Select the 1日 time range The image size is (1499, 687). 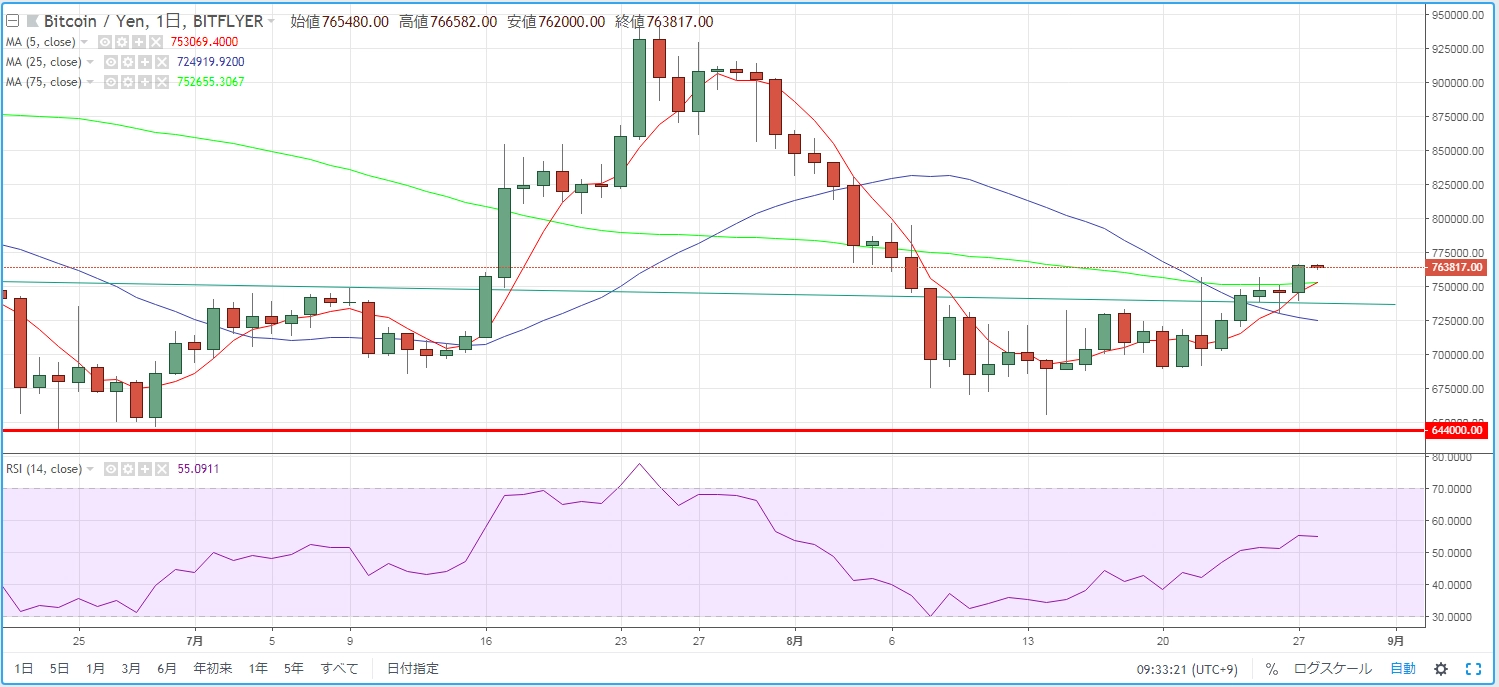(x=24, y=669)
